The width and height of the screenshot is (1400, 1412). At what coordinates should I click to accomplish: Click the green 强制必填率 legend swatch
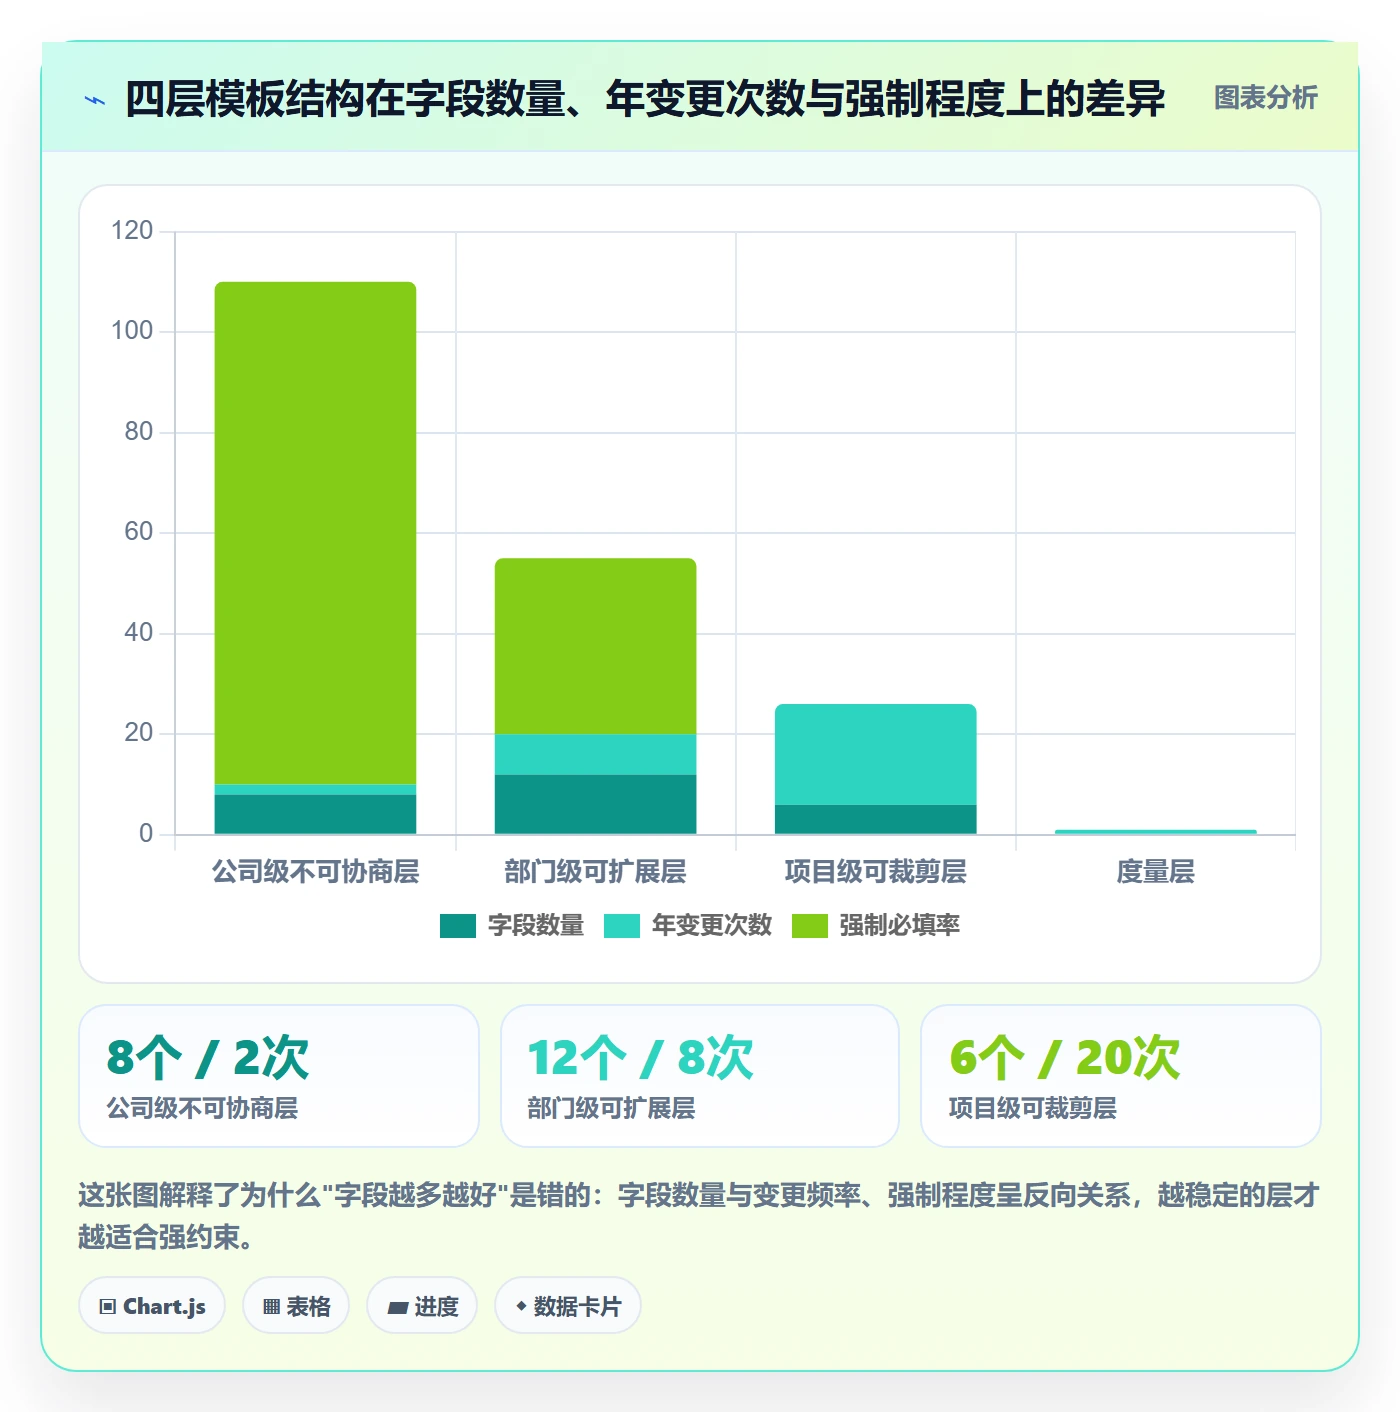810,926
